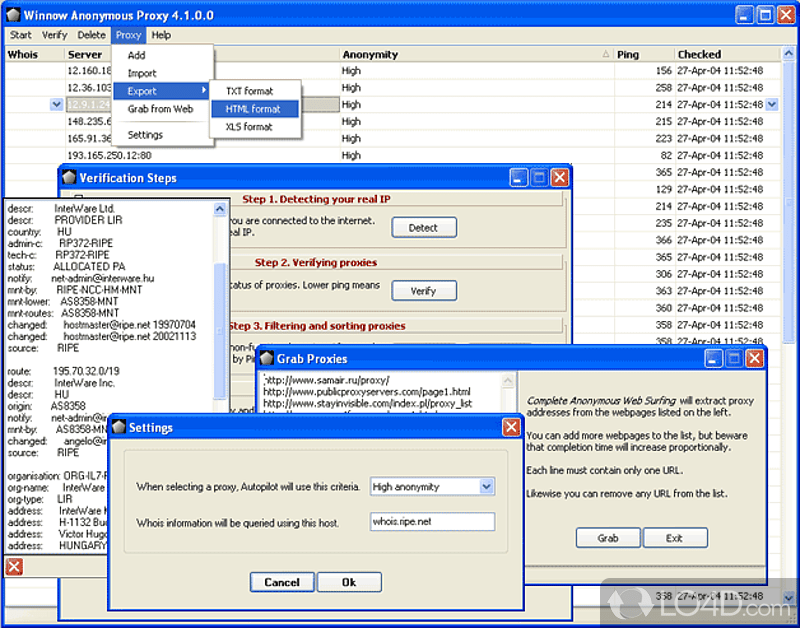Open Settings entry in Proxy menu
Viewport: 800px width, 628px height.
coord(145,135)
